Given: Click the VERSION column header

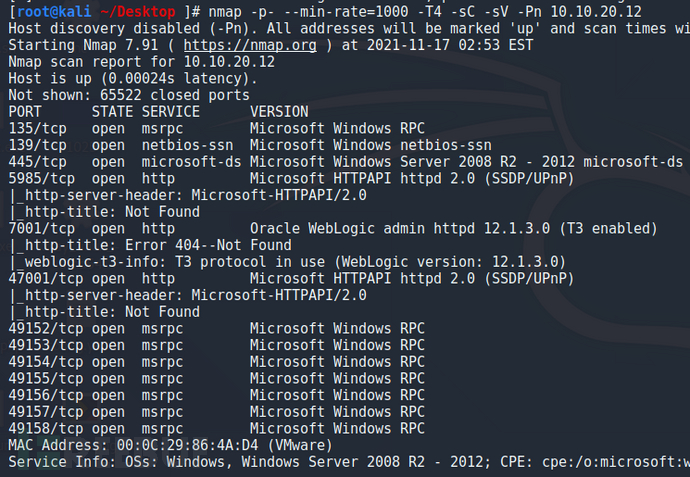Looking at the screenshot, I should 279,112.
